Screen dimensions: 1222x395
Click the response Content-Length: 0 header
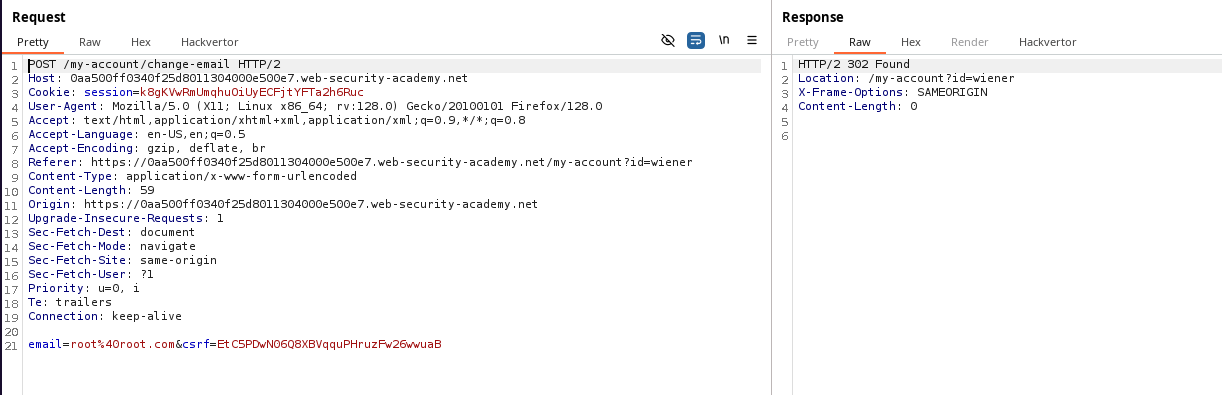click(x=858, y=106)
